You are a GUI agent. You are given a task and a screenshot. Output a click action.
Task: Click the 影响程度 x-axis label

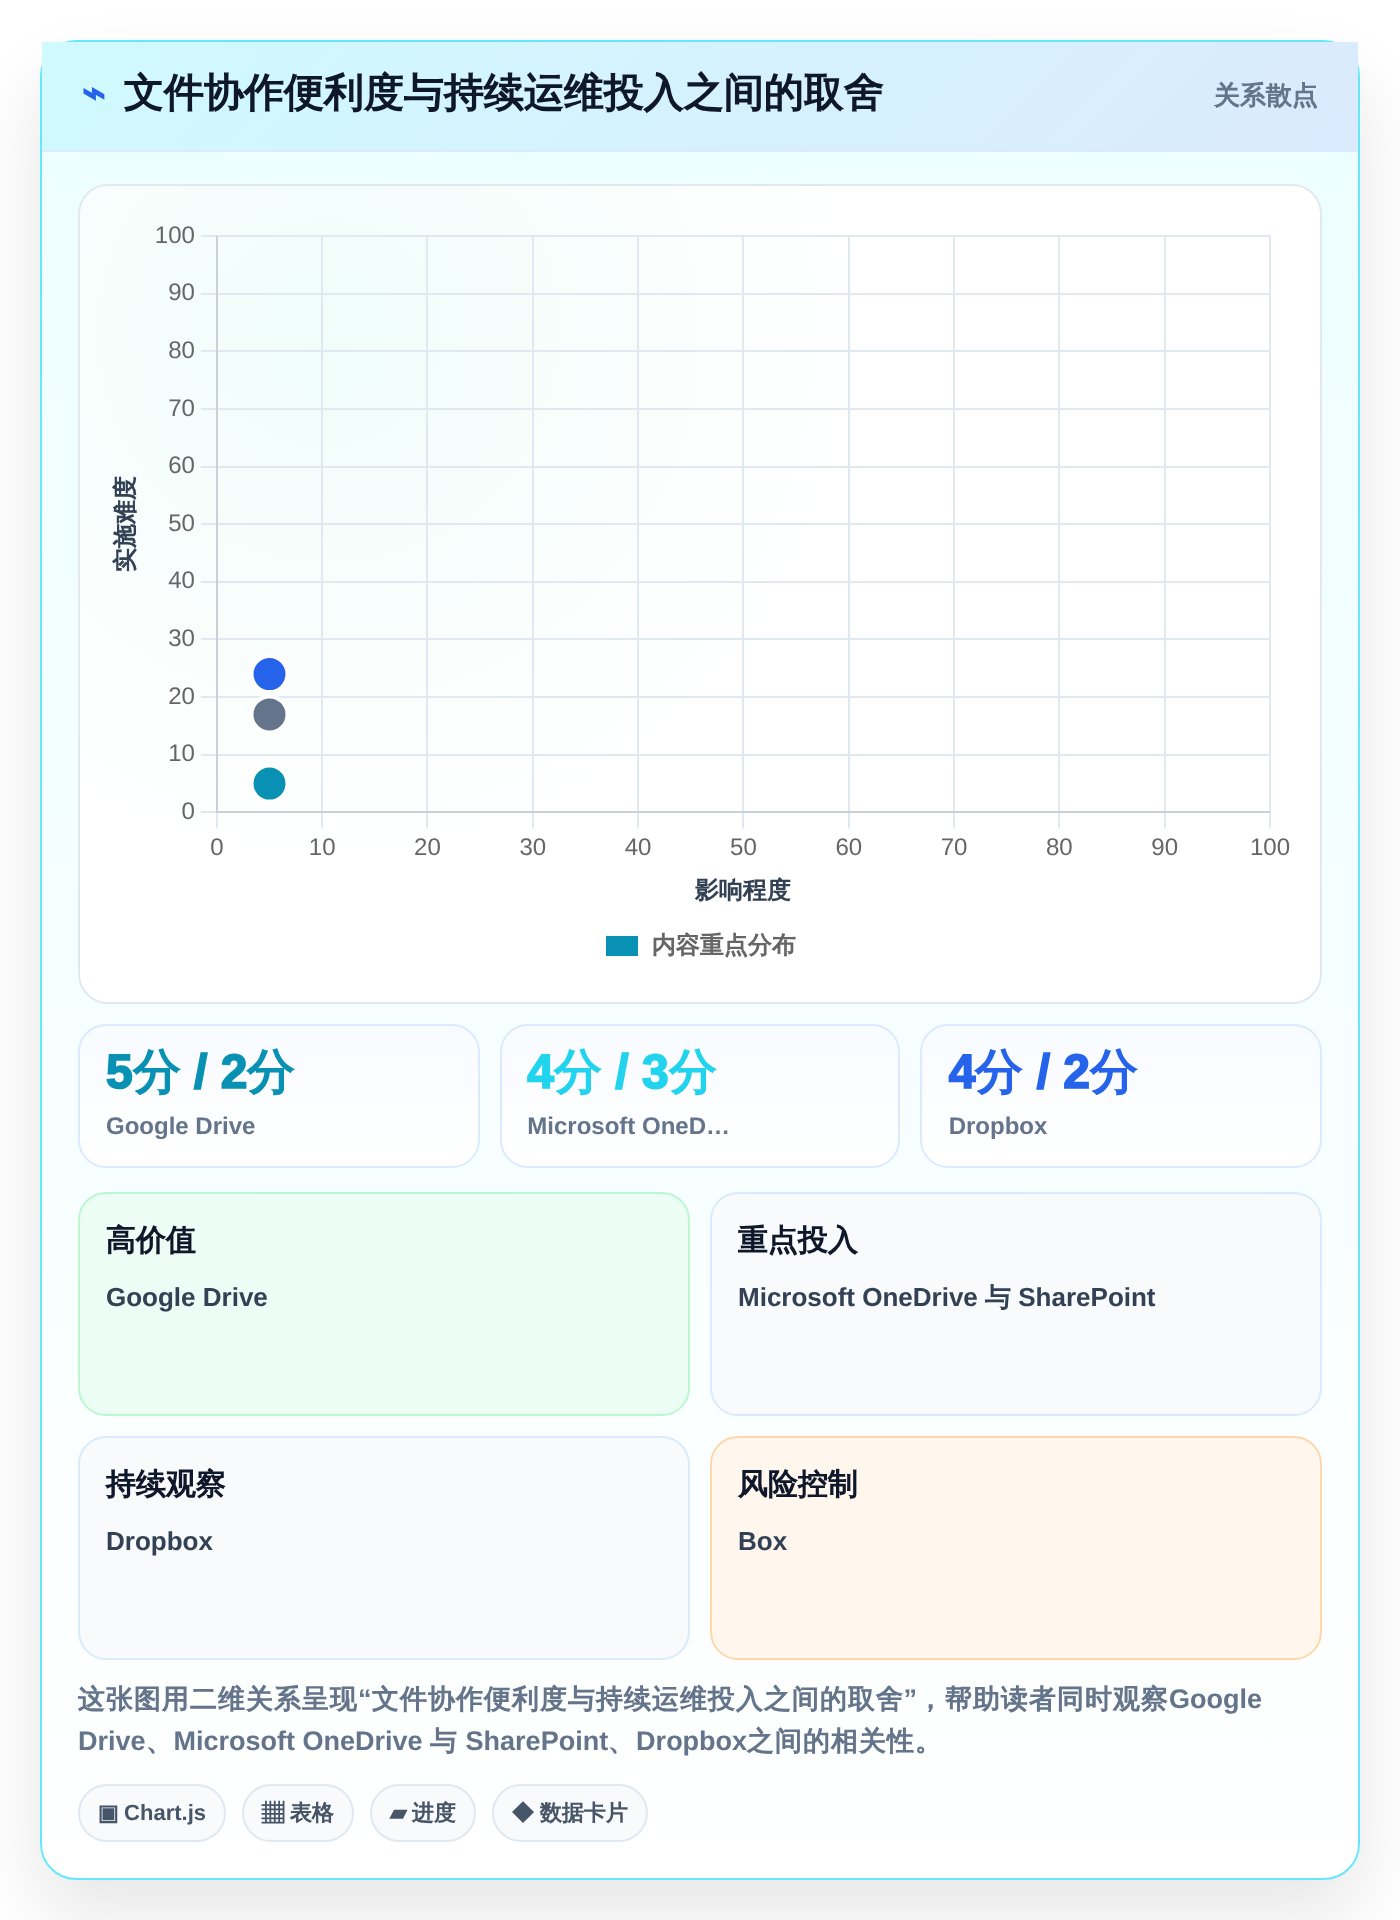pos(743,890)
